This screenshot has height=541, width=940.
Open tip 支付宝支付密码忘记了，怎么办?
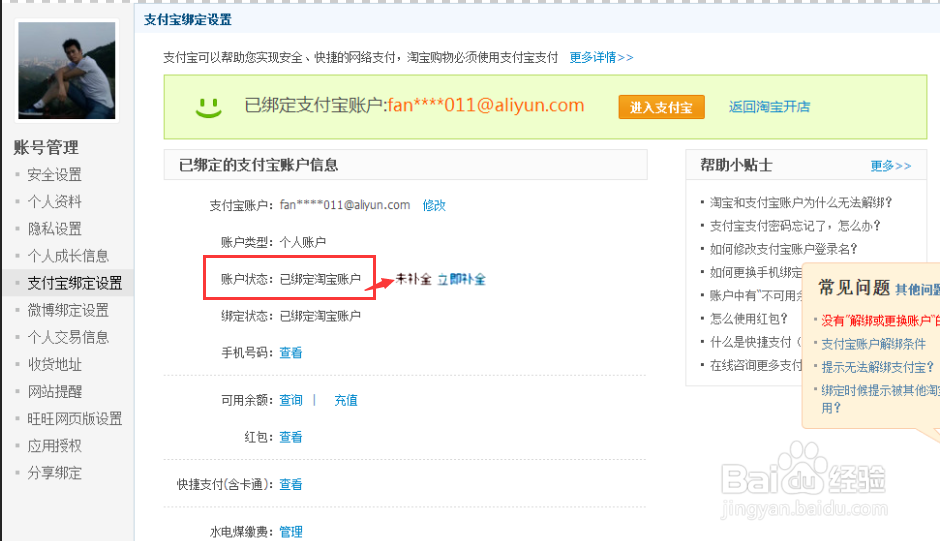pos(795,226)
